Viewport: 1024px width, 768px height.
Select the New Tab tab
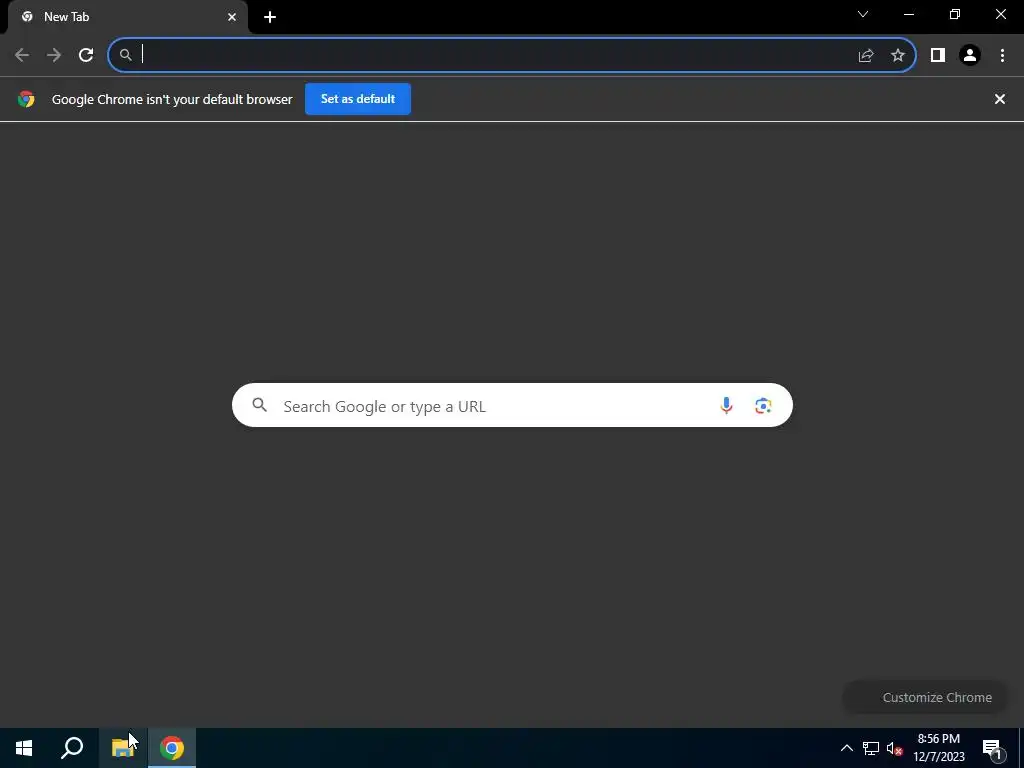pos(127,17)
